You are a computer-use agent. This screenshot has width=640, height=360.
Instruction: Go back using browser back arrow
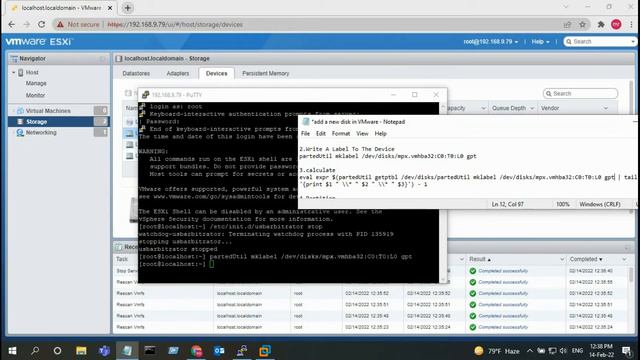click(11, 24)
